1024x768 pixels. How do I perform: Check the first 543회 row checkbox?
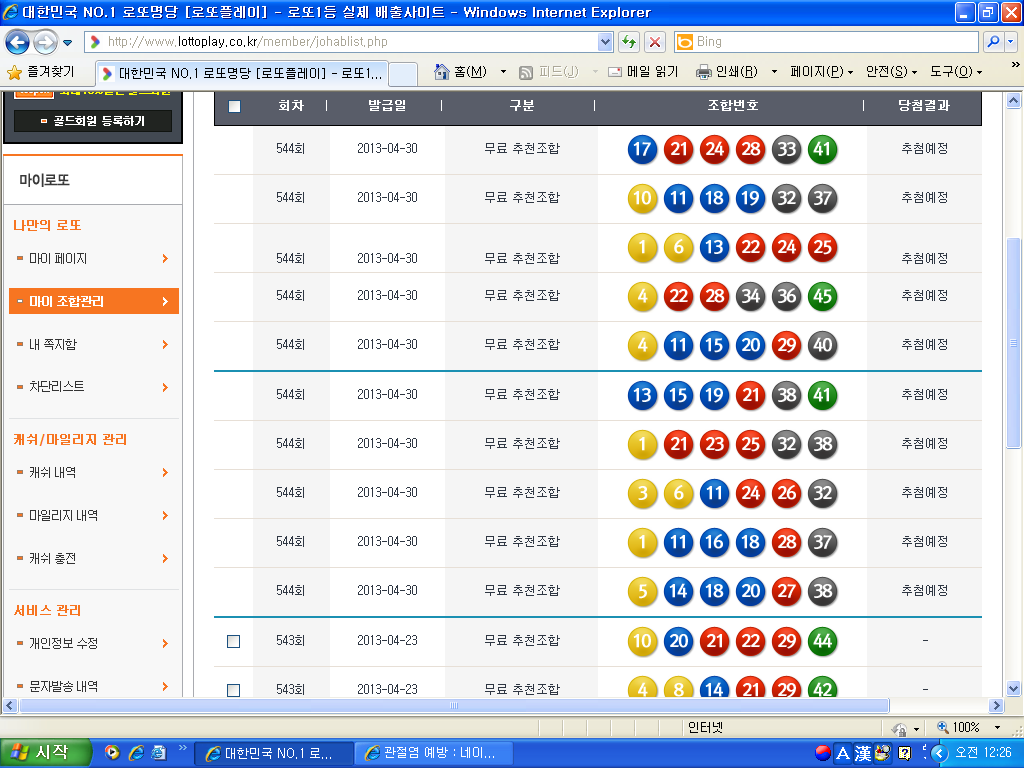pyautogui.click(x=234, y=641)
